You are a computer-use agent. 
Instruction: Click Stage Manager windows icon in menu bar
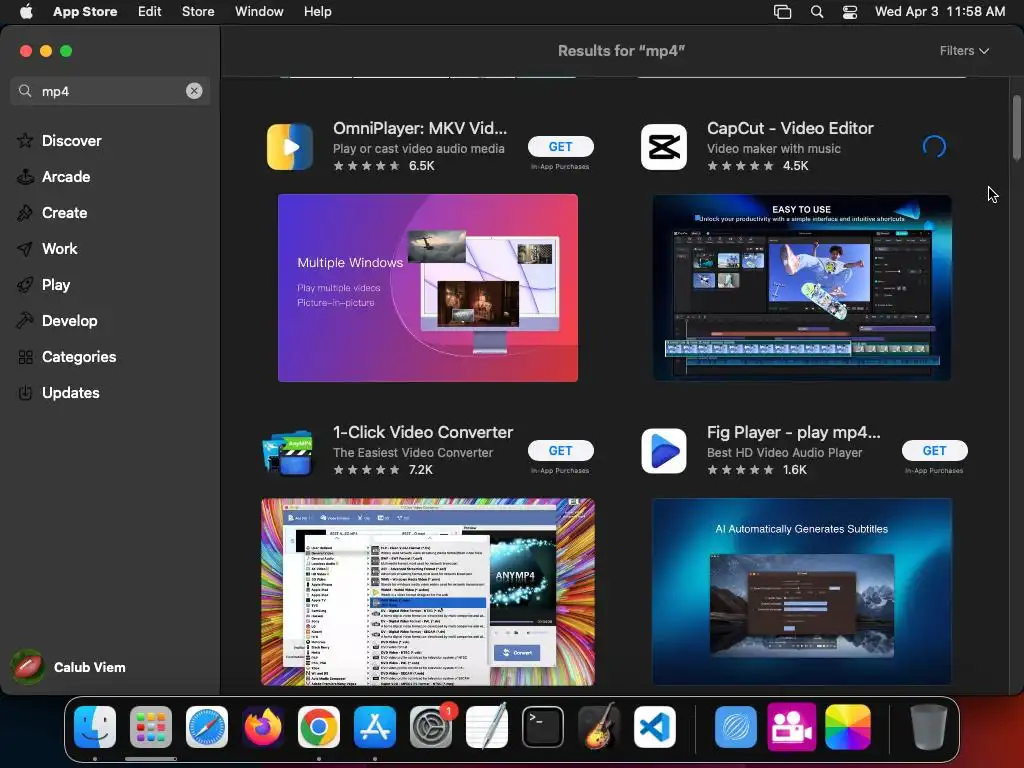click(x=782, y=12)
